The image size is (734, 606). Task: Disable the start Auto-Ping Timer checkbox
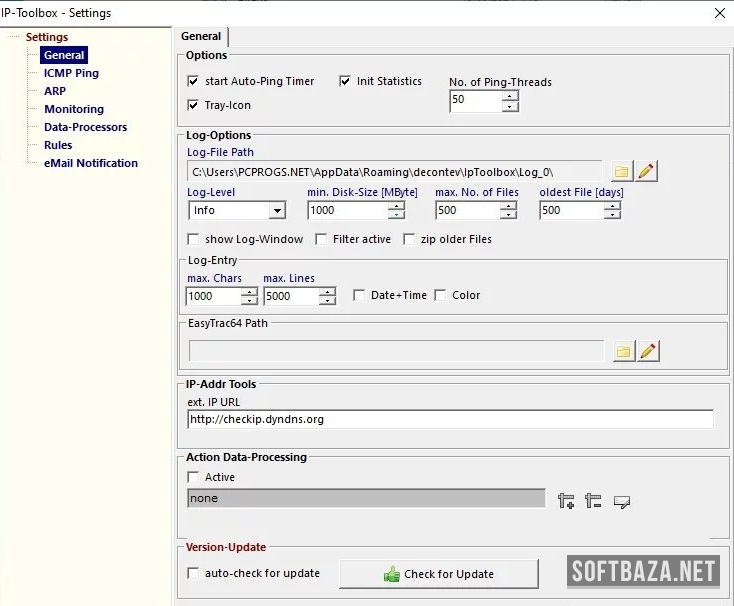click(x=194, y=82)
